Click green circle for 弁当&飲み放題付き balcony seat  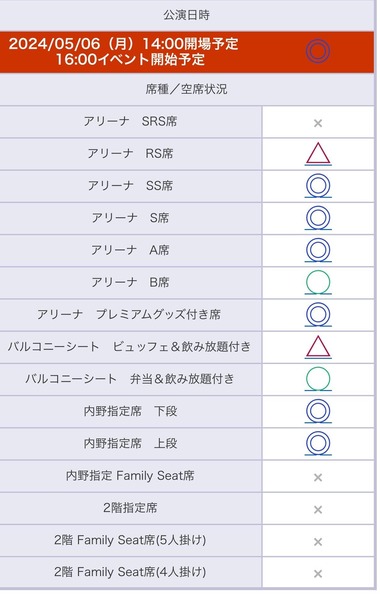pos(318,379)
